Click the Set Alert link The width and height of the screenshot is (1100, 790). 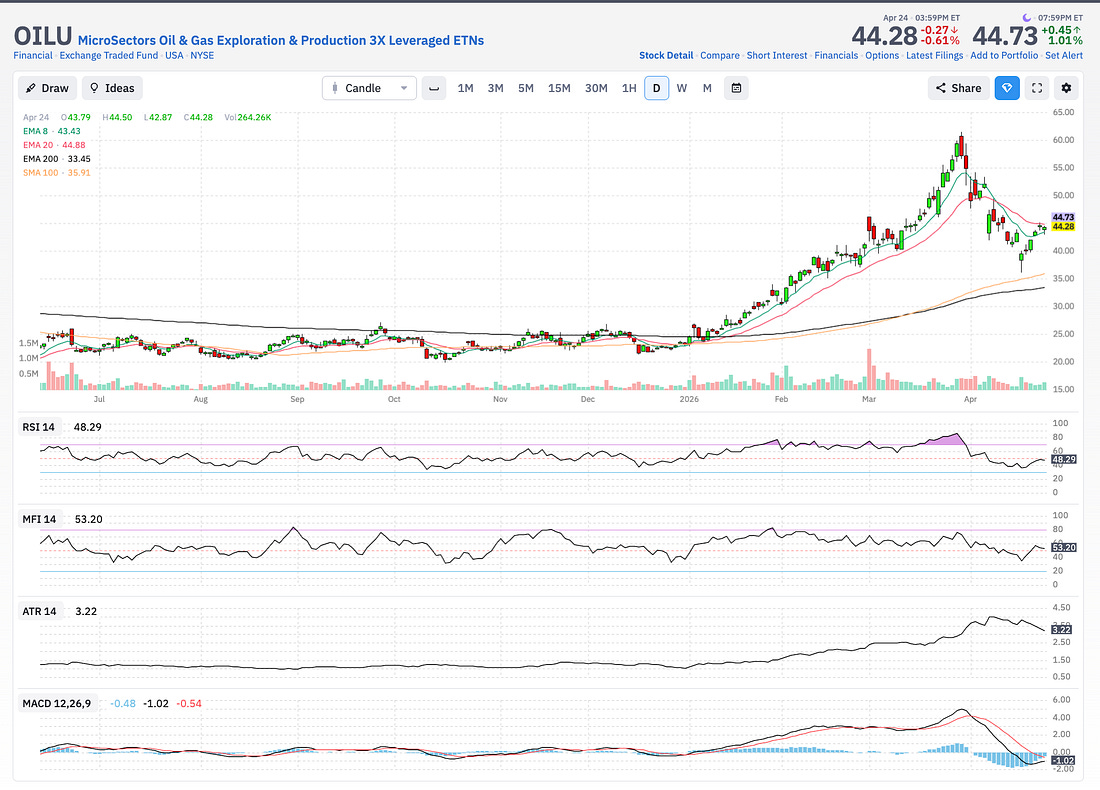[x=1064, y=55]
